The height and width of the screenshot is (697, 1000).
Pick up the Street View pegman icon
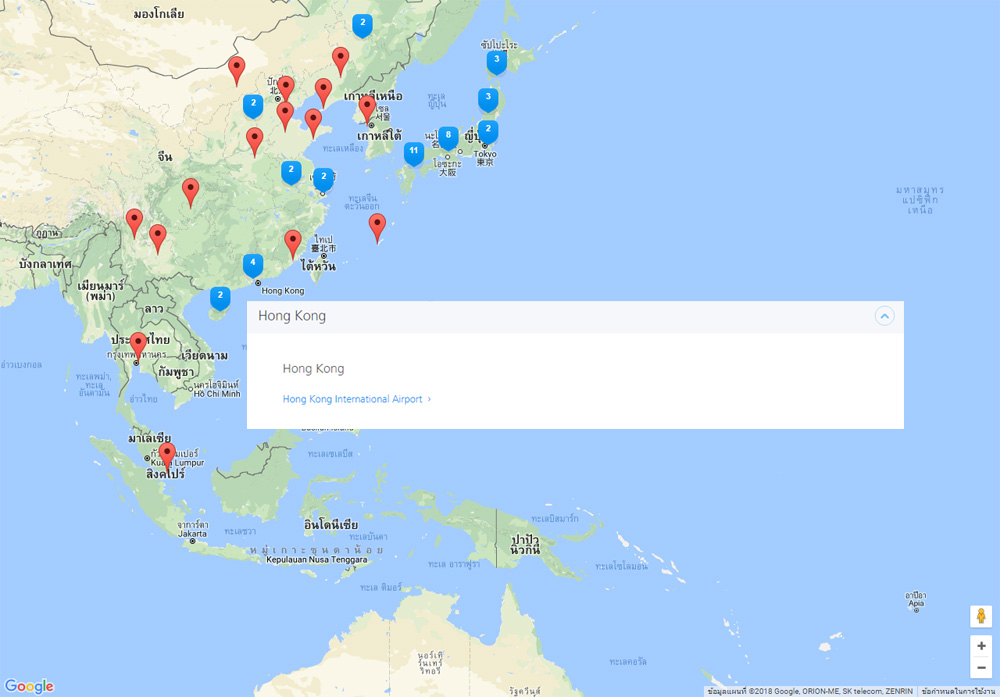point(981,616)
